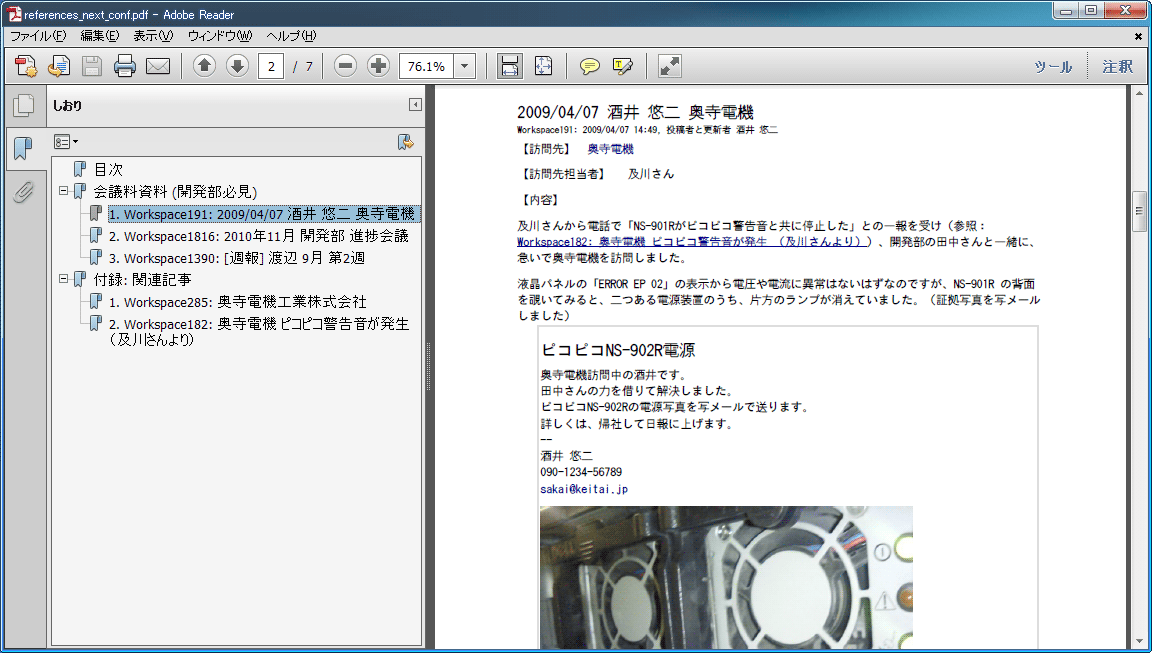Open the ツール pane
1152x653 pixels.
1053,67
